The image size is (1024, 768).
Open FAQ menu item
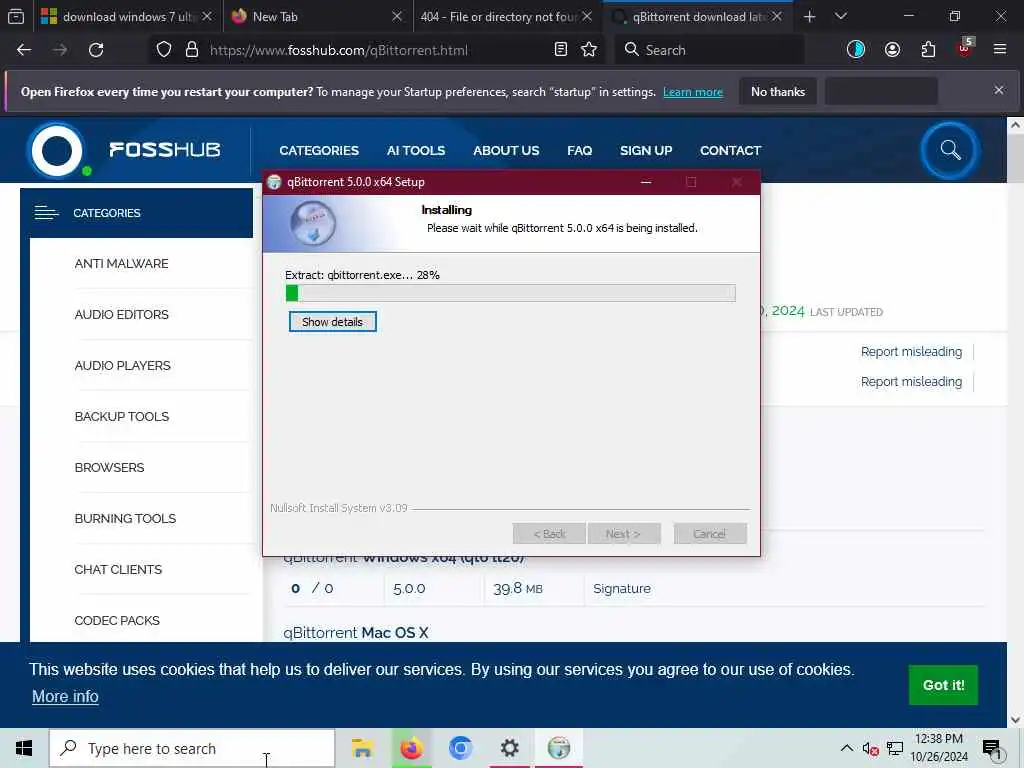[579, 150]
